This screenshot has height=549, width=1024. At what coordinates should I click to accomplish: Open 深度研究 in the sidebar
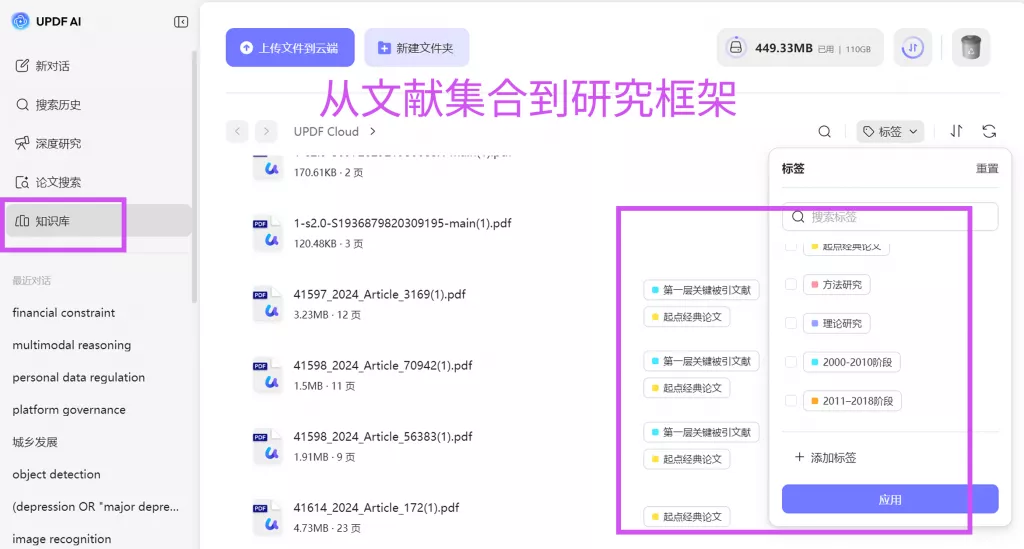pyautogui.click(x=48, y=144)
